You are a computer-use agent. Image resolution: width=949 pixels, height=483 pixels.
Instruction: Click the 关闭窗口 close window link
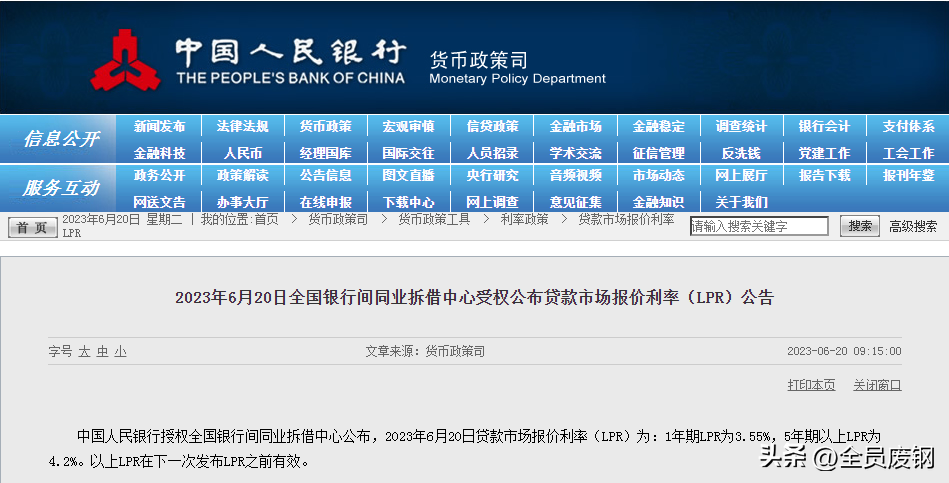point(877,385)
